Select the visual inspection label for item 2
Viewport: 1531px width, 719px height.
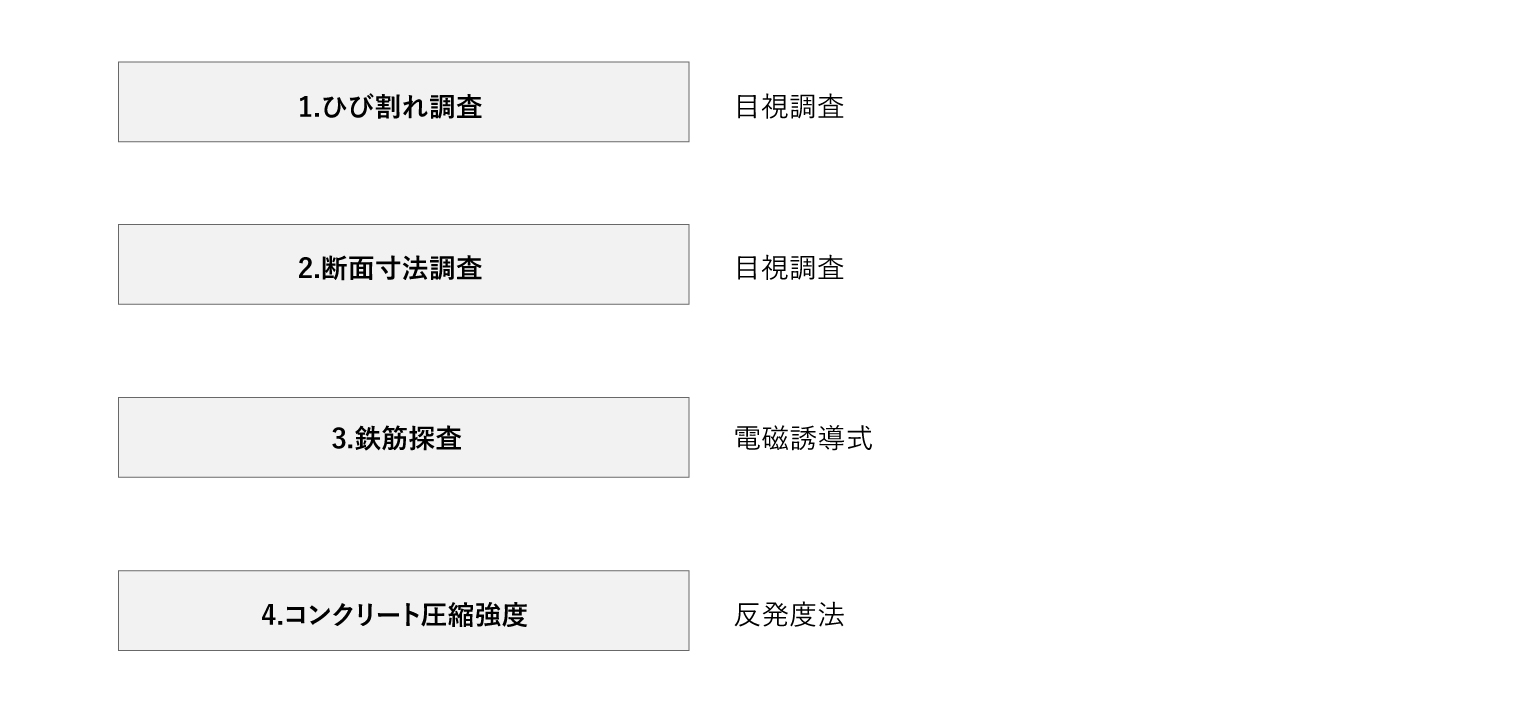tap(789, 268)
